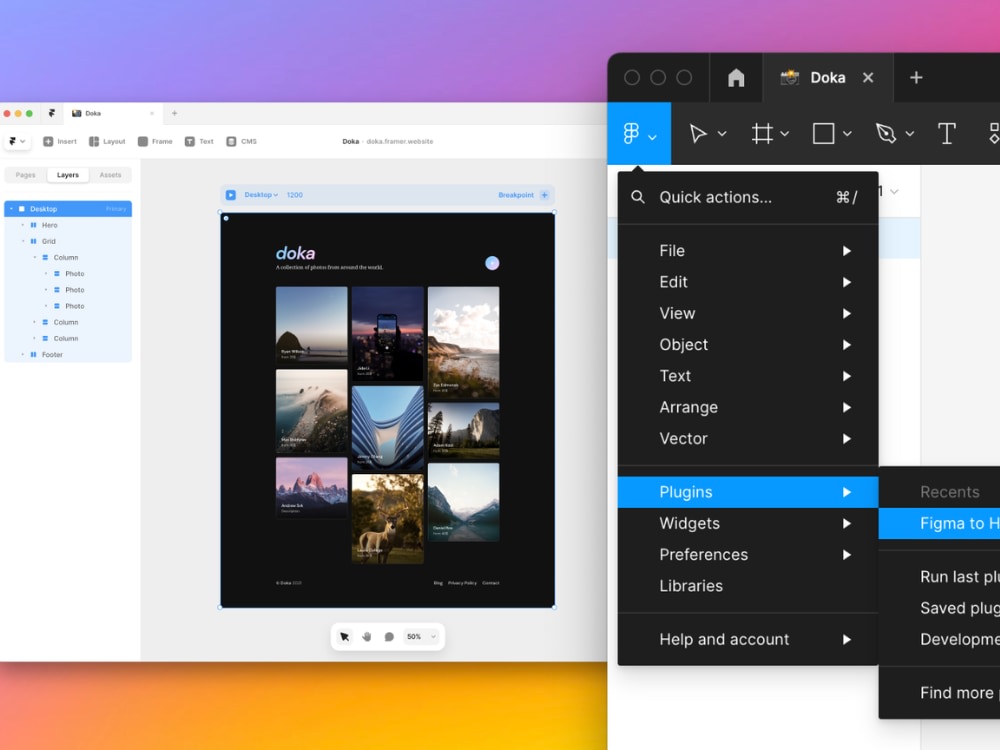Image resolution: width=1000 pixels, height=750 pixels.
Task: Open the File submenu
Action: 747,251
